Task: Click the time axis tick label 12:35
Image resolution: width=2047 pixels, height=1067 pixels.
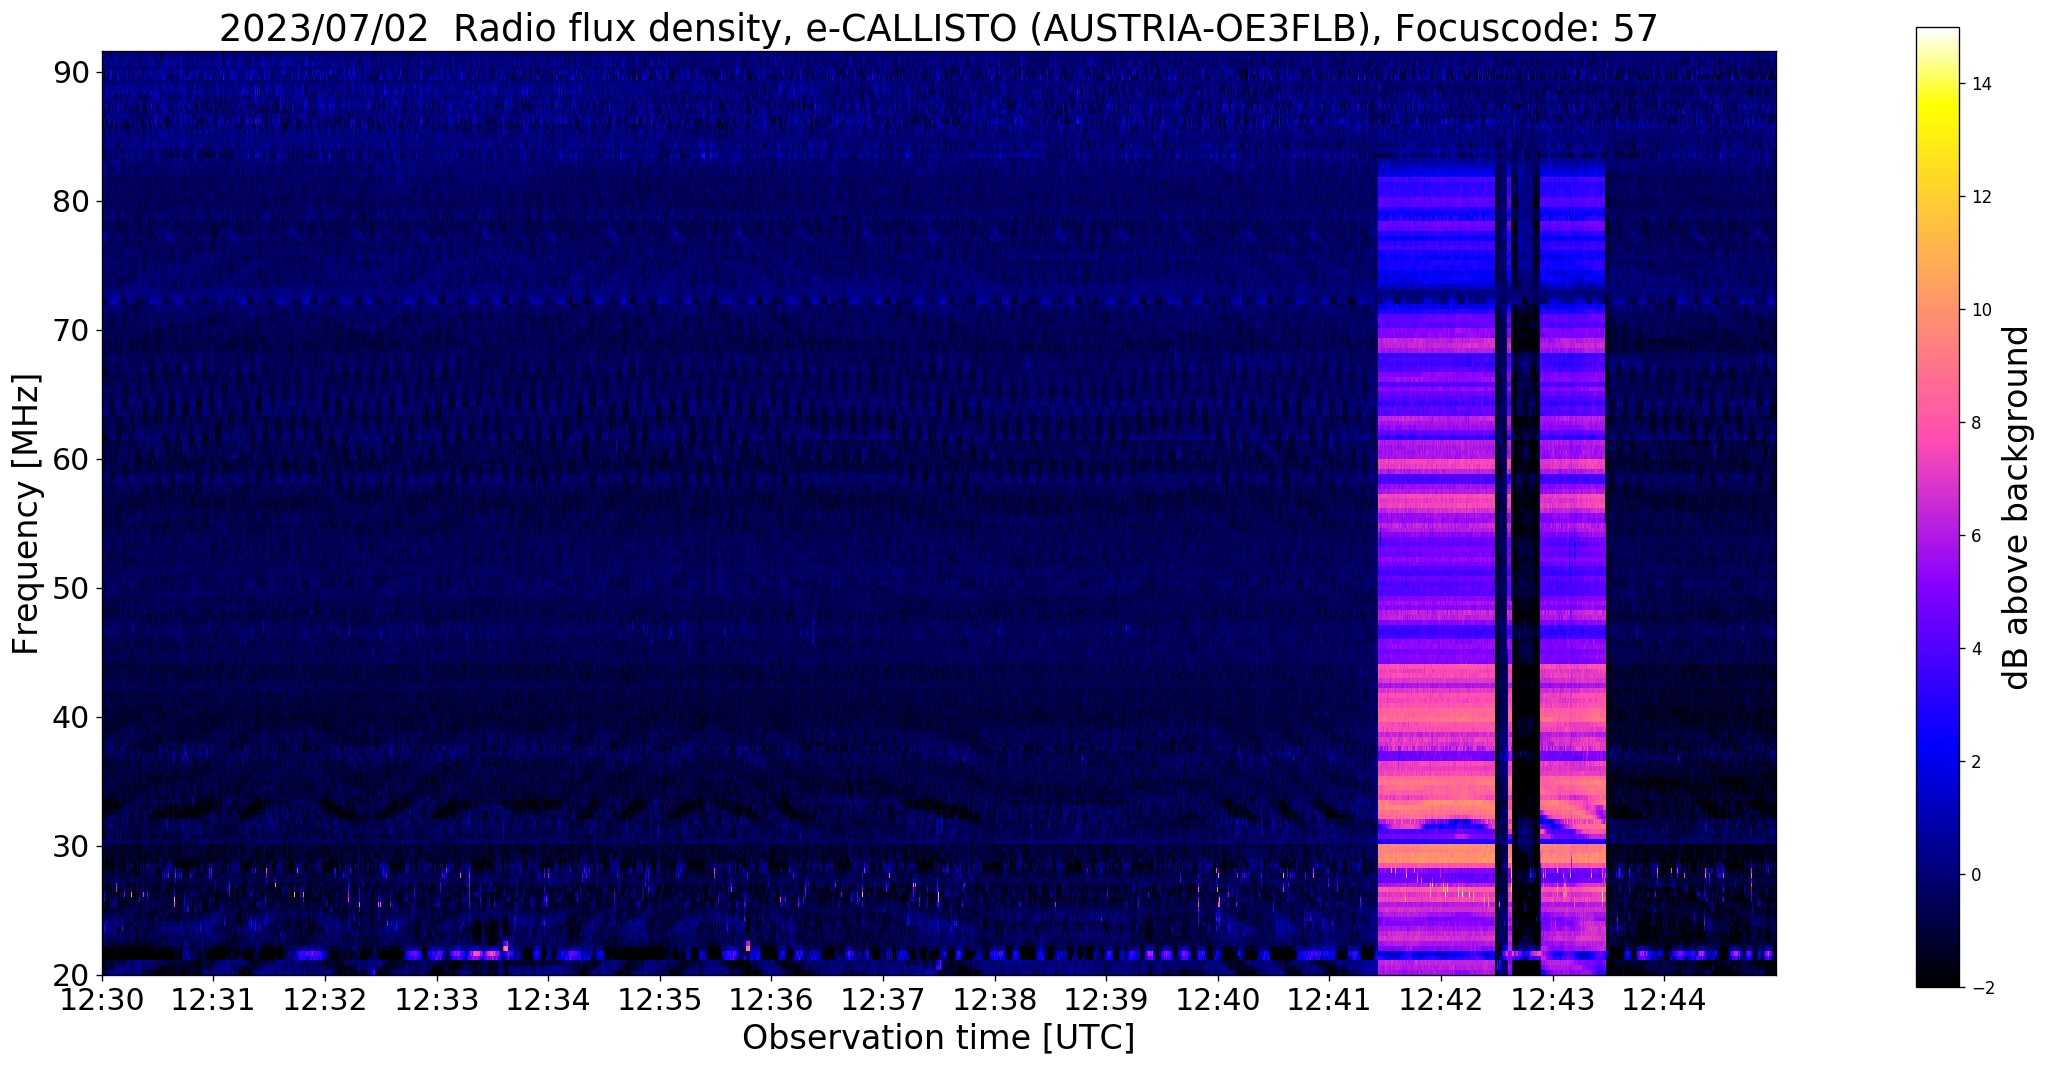Action: [660, 1000]
